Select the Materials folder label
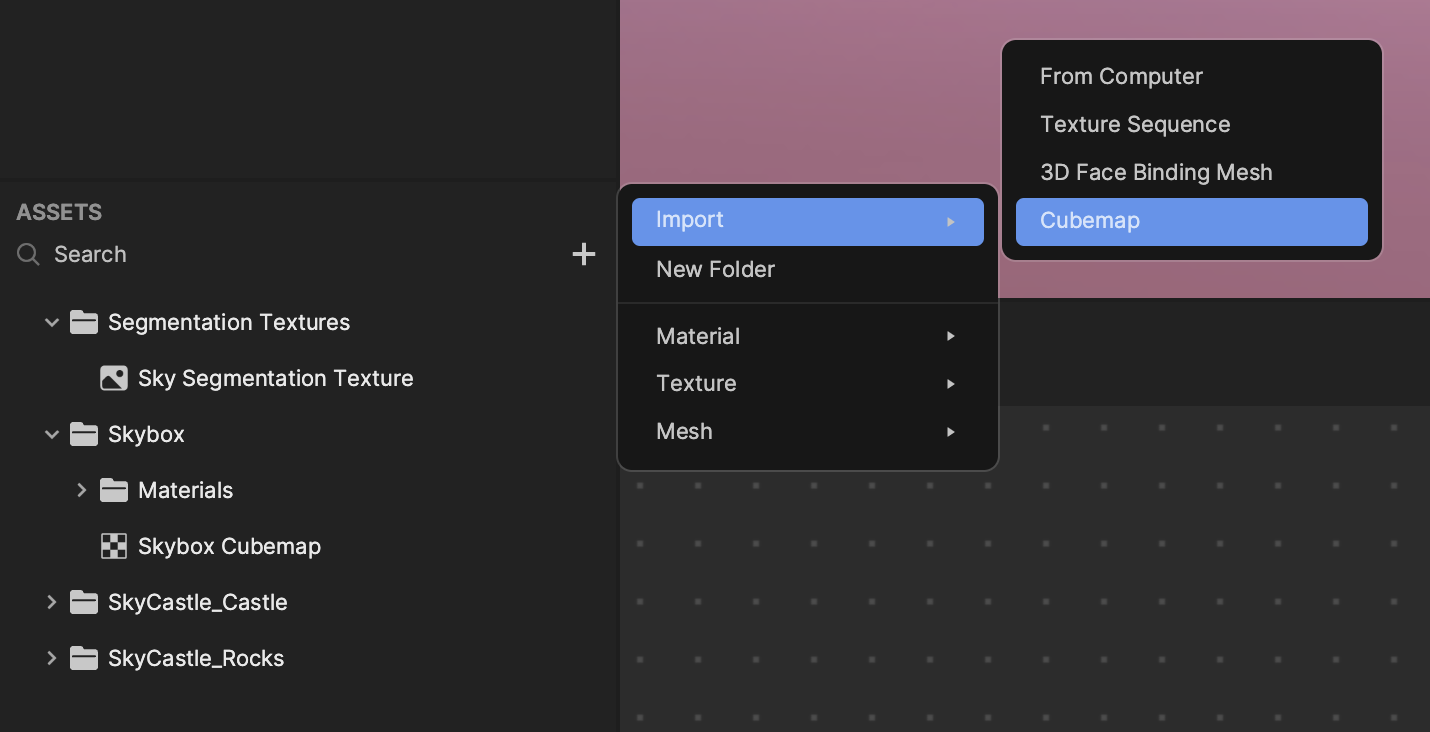 [186, 490]
